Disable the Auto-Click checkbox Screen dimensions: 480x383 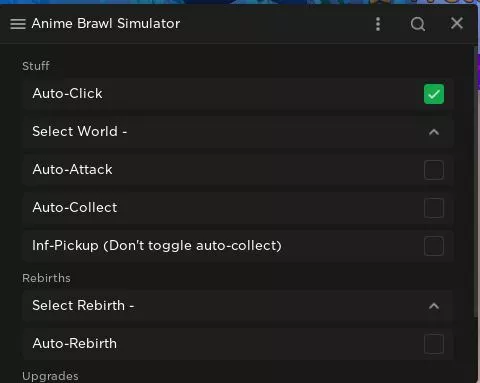[434, 94]
